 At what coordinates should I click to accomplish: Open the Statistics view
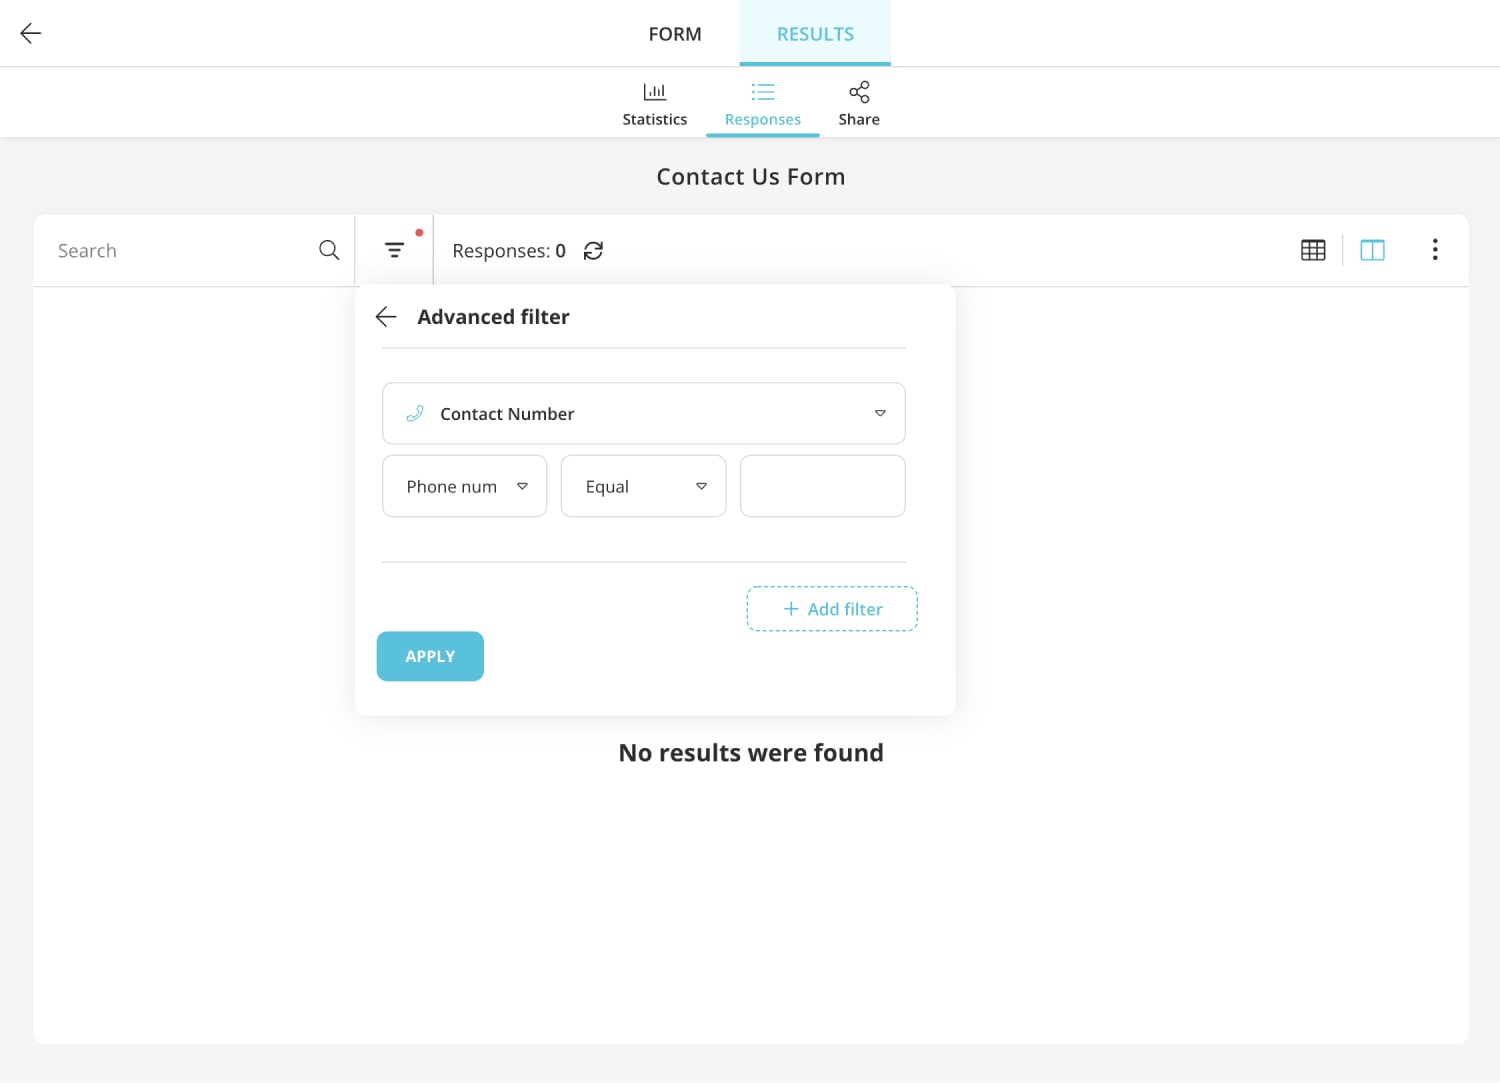(654, 101)
